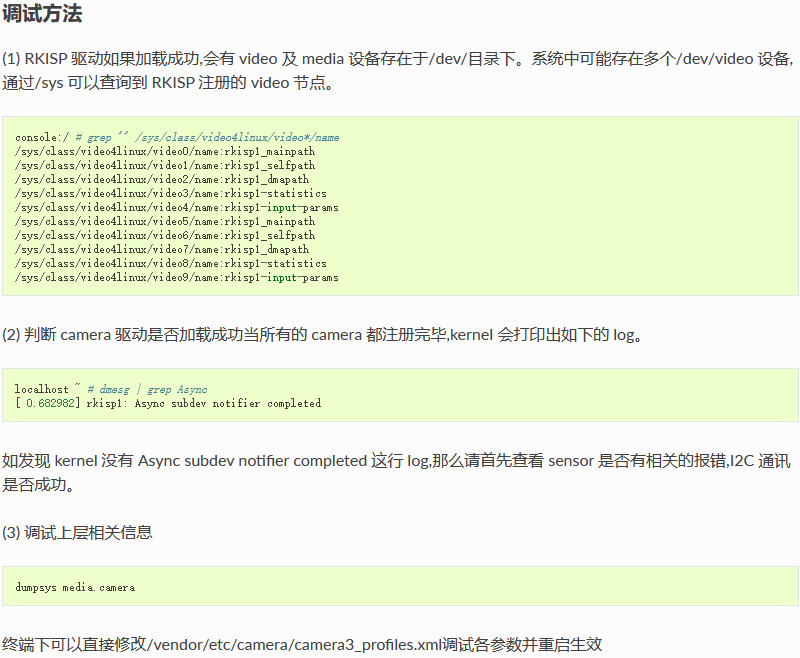
Task: Click the video3 rkisp1-statistics line
Action: coord(170,193)
